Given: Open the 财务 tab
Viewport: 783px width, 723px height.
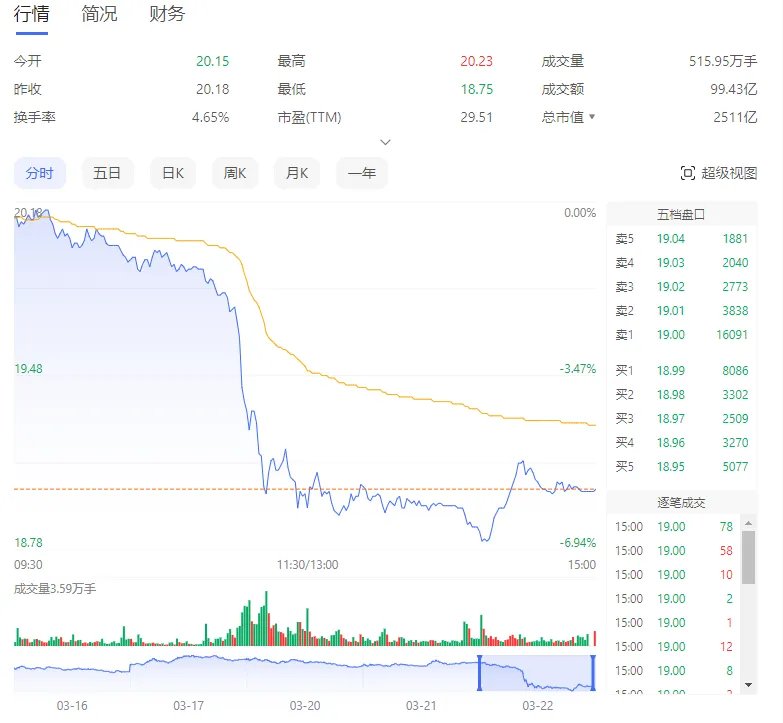Looking at the screenshot, I should (167, 14).
